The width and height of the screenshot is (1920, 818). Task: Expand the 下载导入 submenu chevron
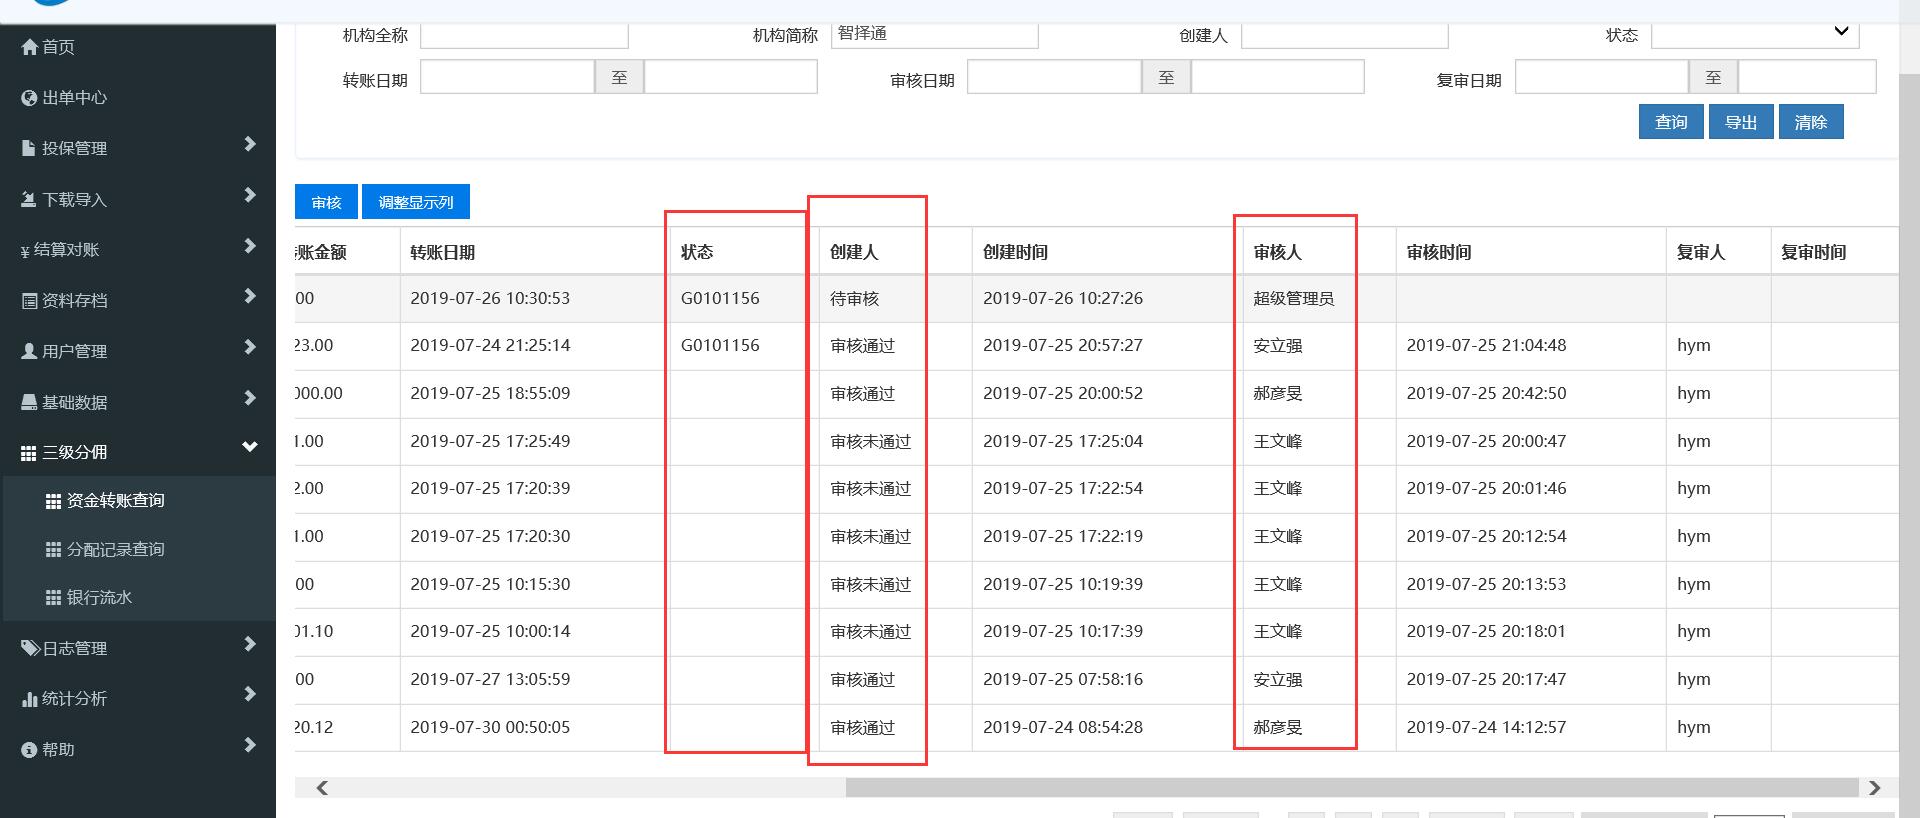coord(250,195)
